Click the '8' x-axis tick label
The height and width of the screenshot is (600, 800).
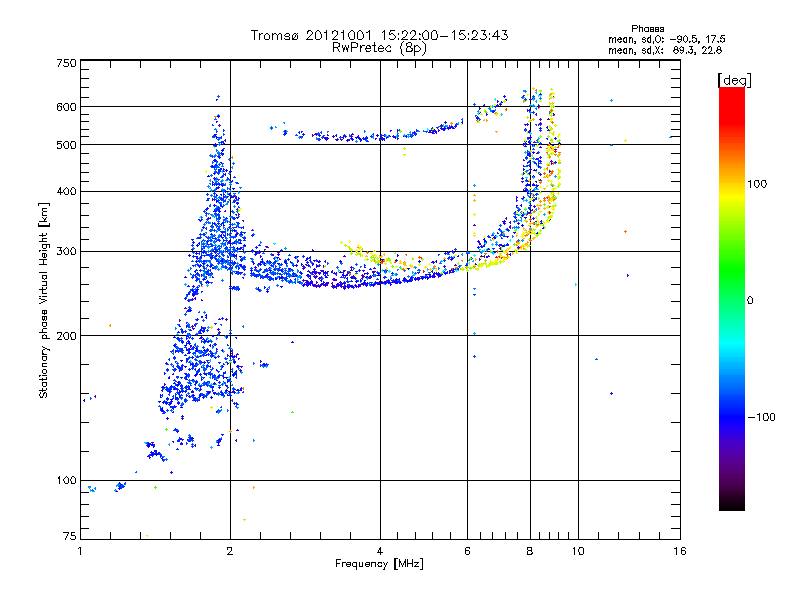(x=530, y=551)
